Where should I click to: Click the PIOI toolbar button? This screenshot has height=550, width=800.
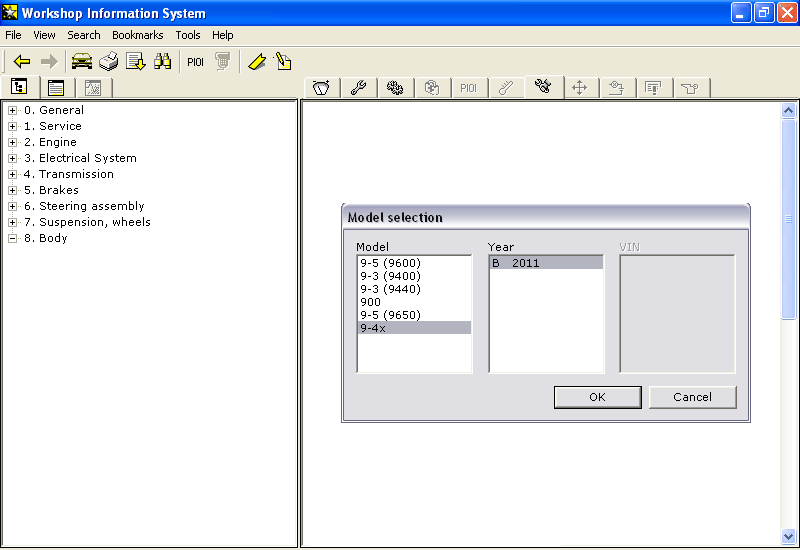tap(195, 62)
